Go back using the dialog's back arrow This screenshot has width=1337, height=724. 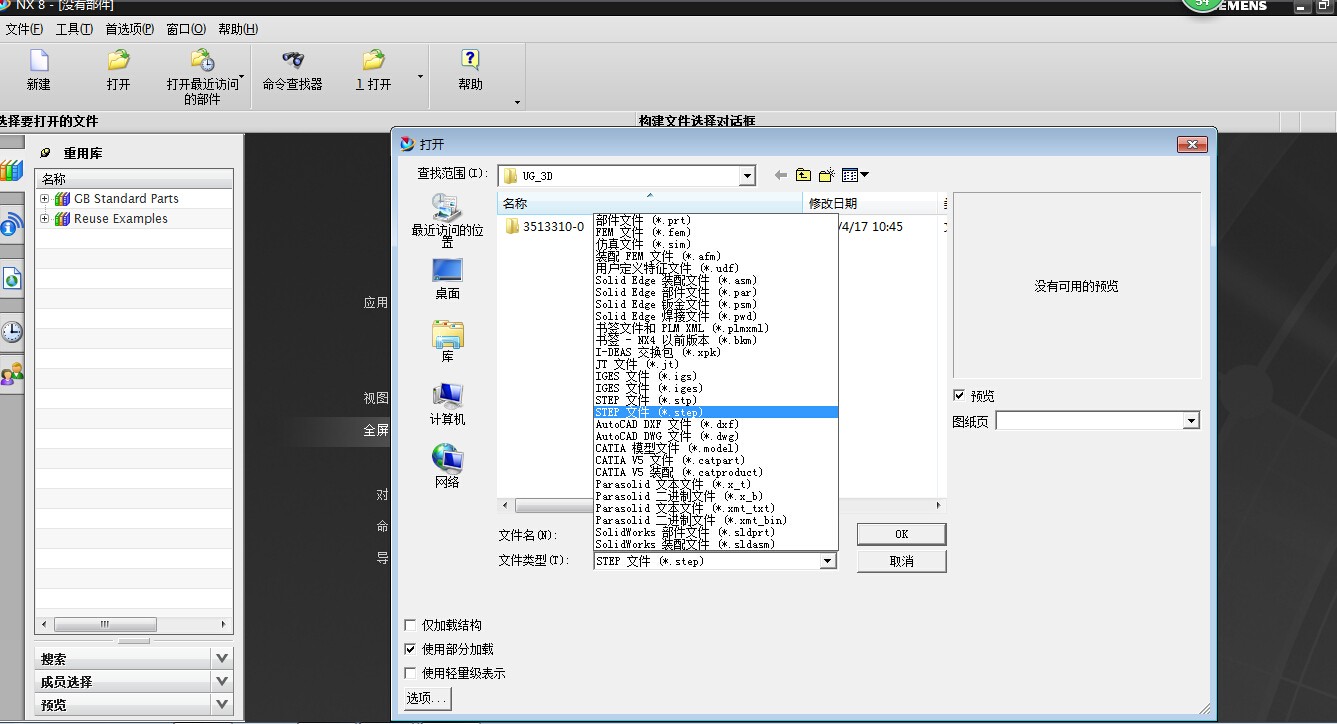point(780,175)
